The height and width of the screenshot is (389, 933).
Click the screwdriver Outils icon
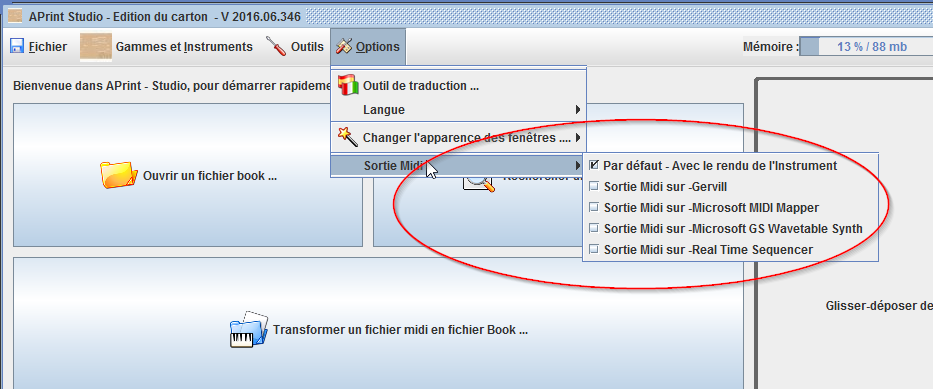coord(276,46)
